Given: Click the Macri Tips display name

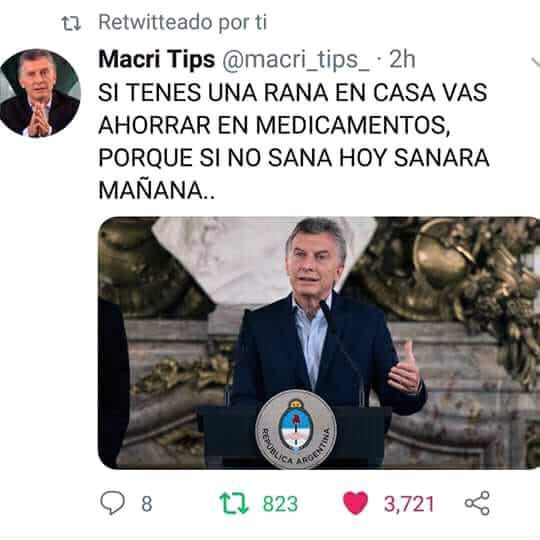Looking at the screenshot, I should [157, 59].
